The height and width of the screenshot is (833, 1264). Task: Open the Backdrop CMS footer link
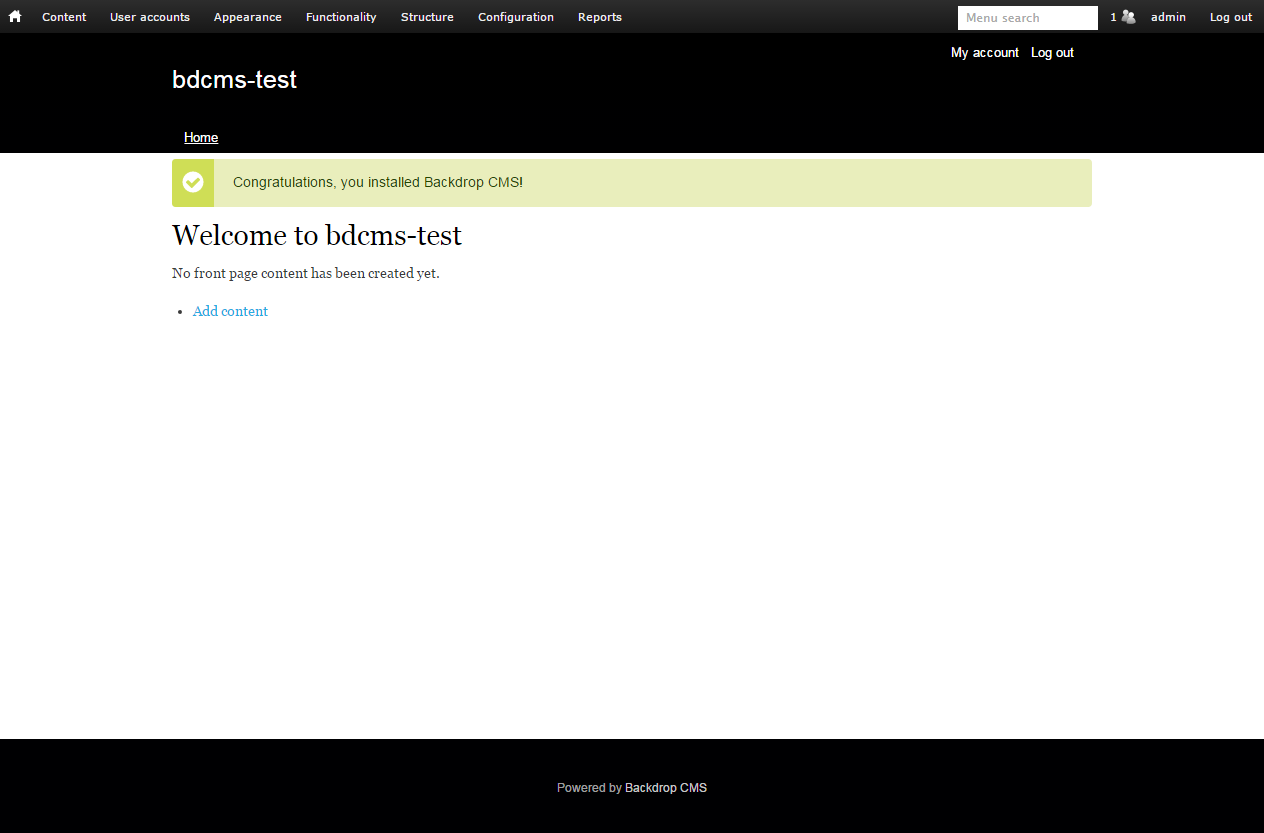coord(666,788)
